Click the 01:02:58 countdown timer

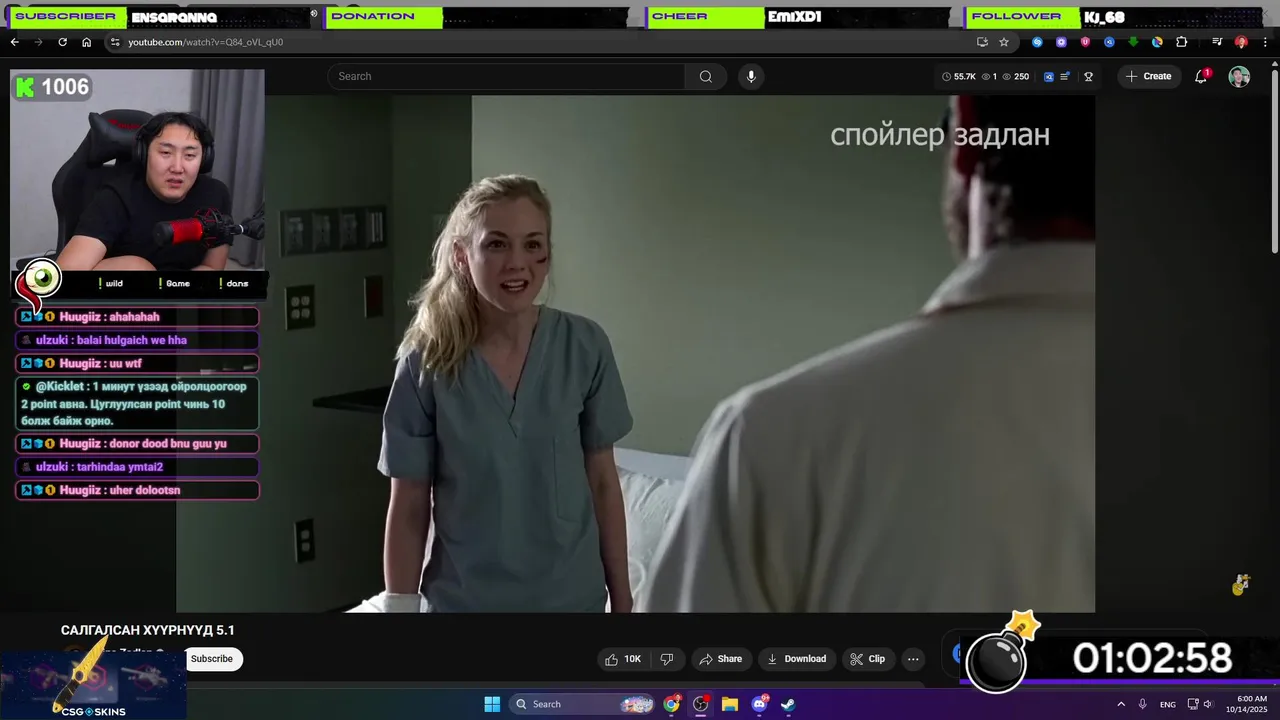[1152, 658]
